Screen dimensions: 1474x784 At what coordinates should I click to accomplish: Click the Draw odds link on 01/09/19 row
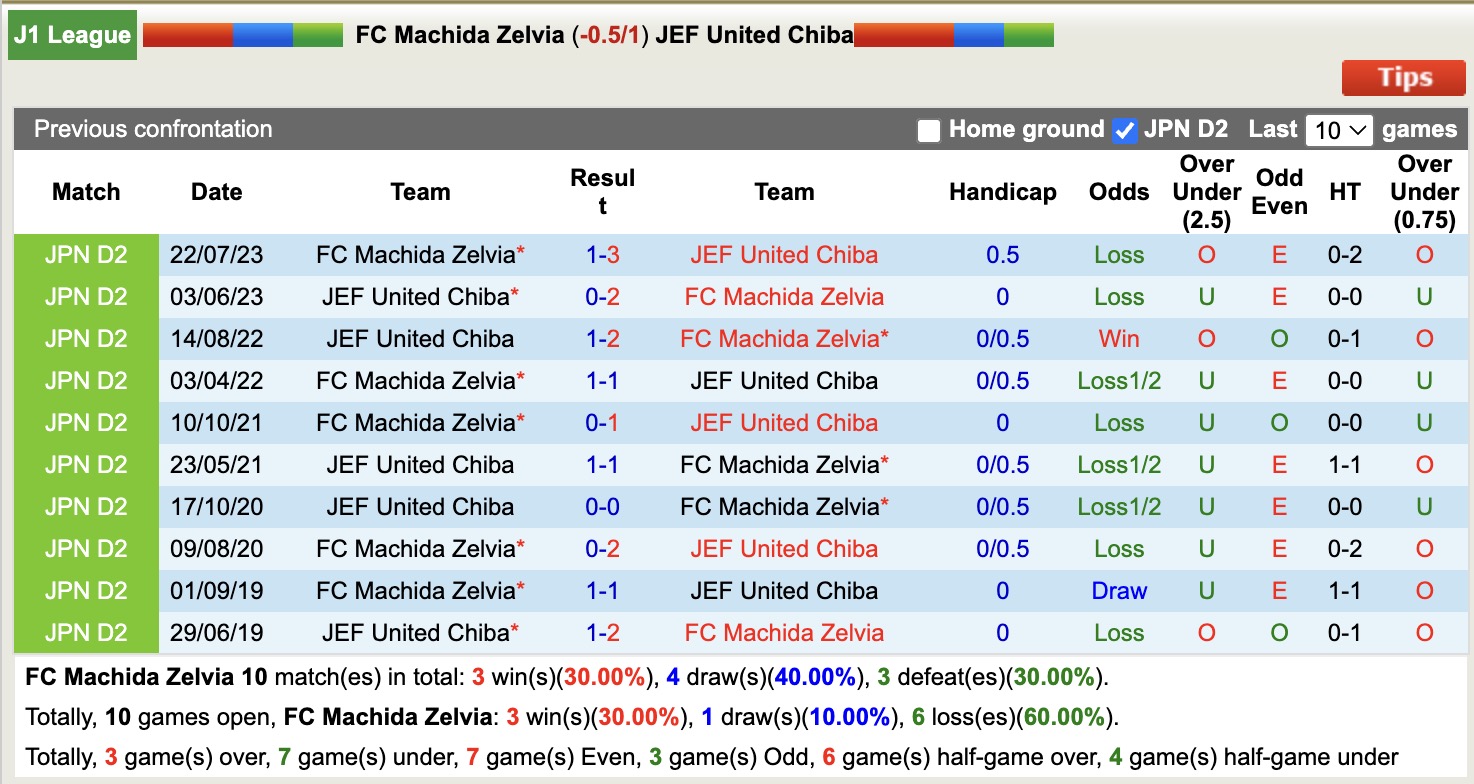point(1118,590)
